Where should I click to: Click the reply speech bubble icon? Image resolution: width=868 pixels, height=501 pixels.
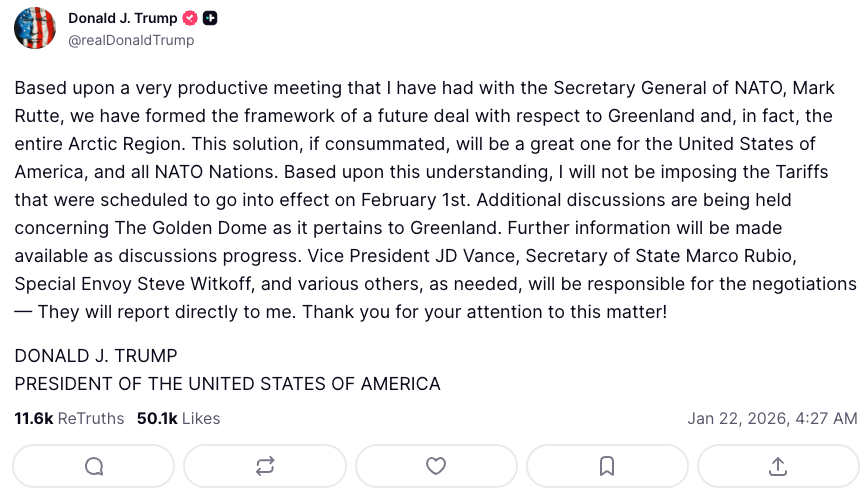coord(94,466)
